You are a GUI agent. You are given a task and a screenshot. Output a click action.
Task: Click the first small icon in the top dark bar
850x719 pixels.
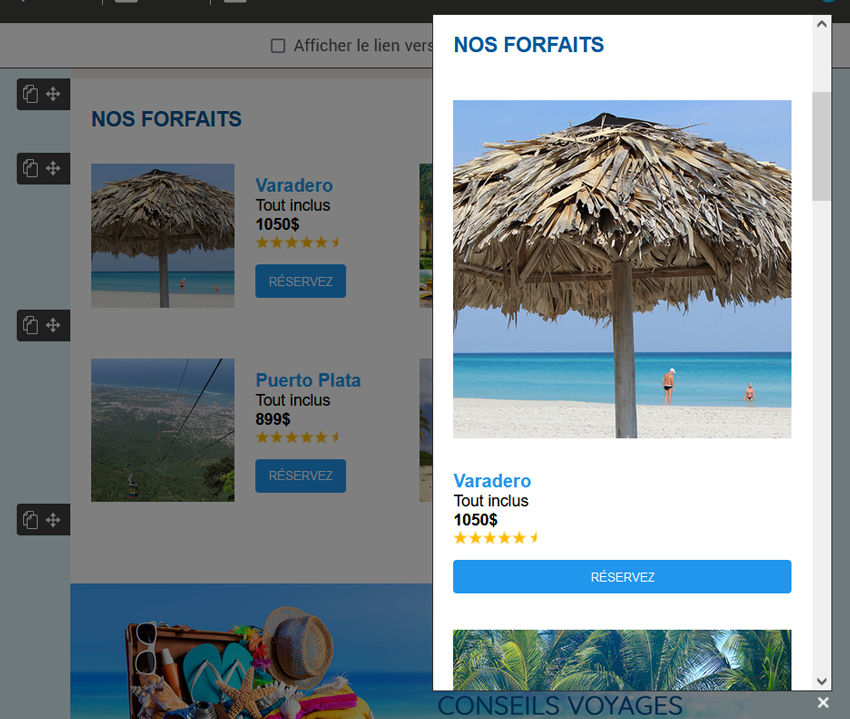[x=124, y=3]
